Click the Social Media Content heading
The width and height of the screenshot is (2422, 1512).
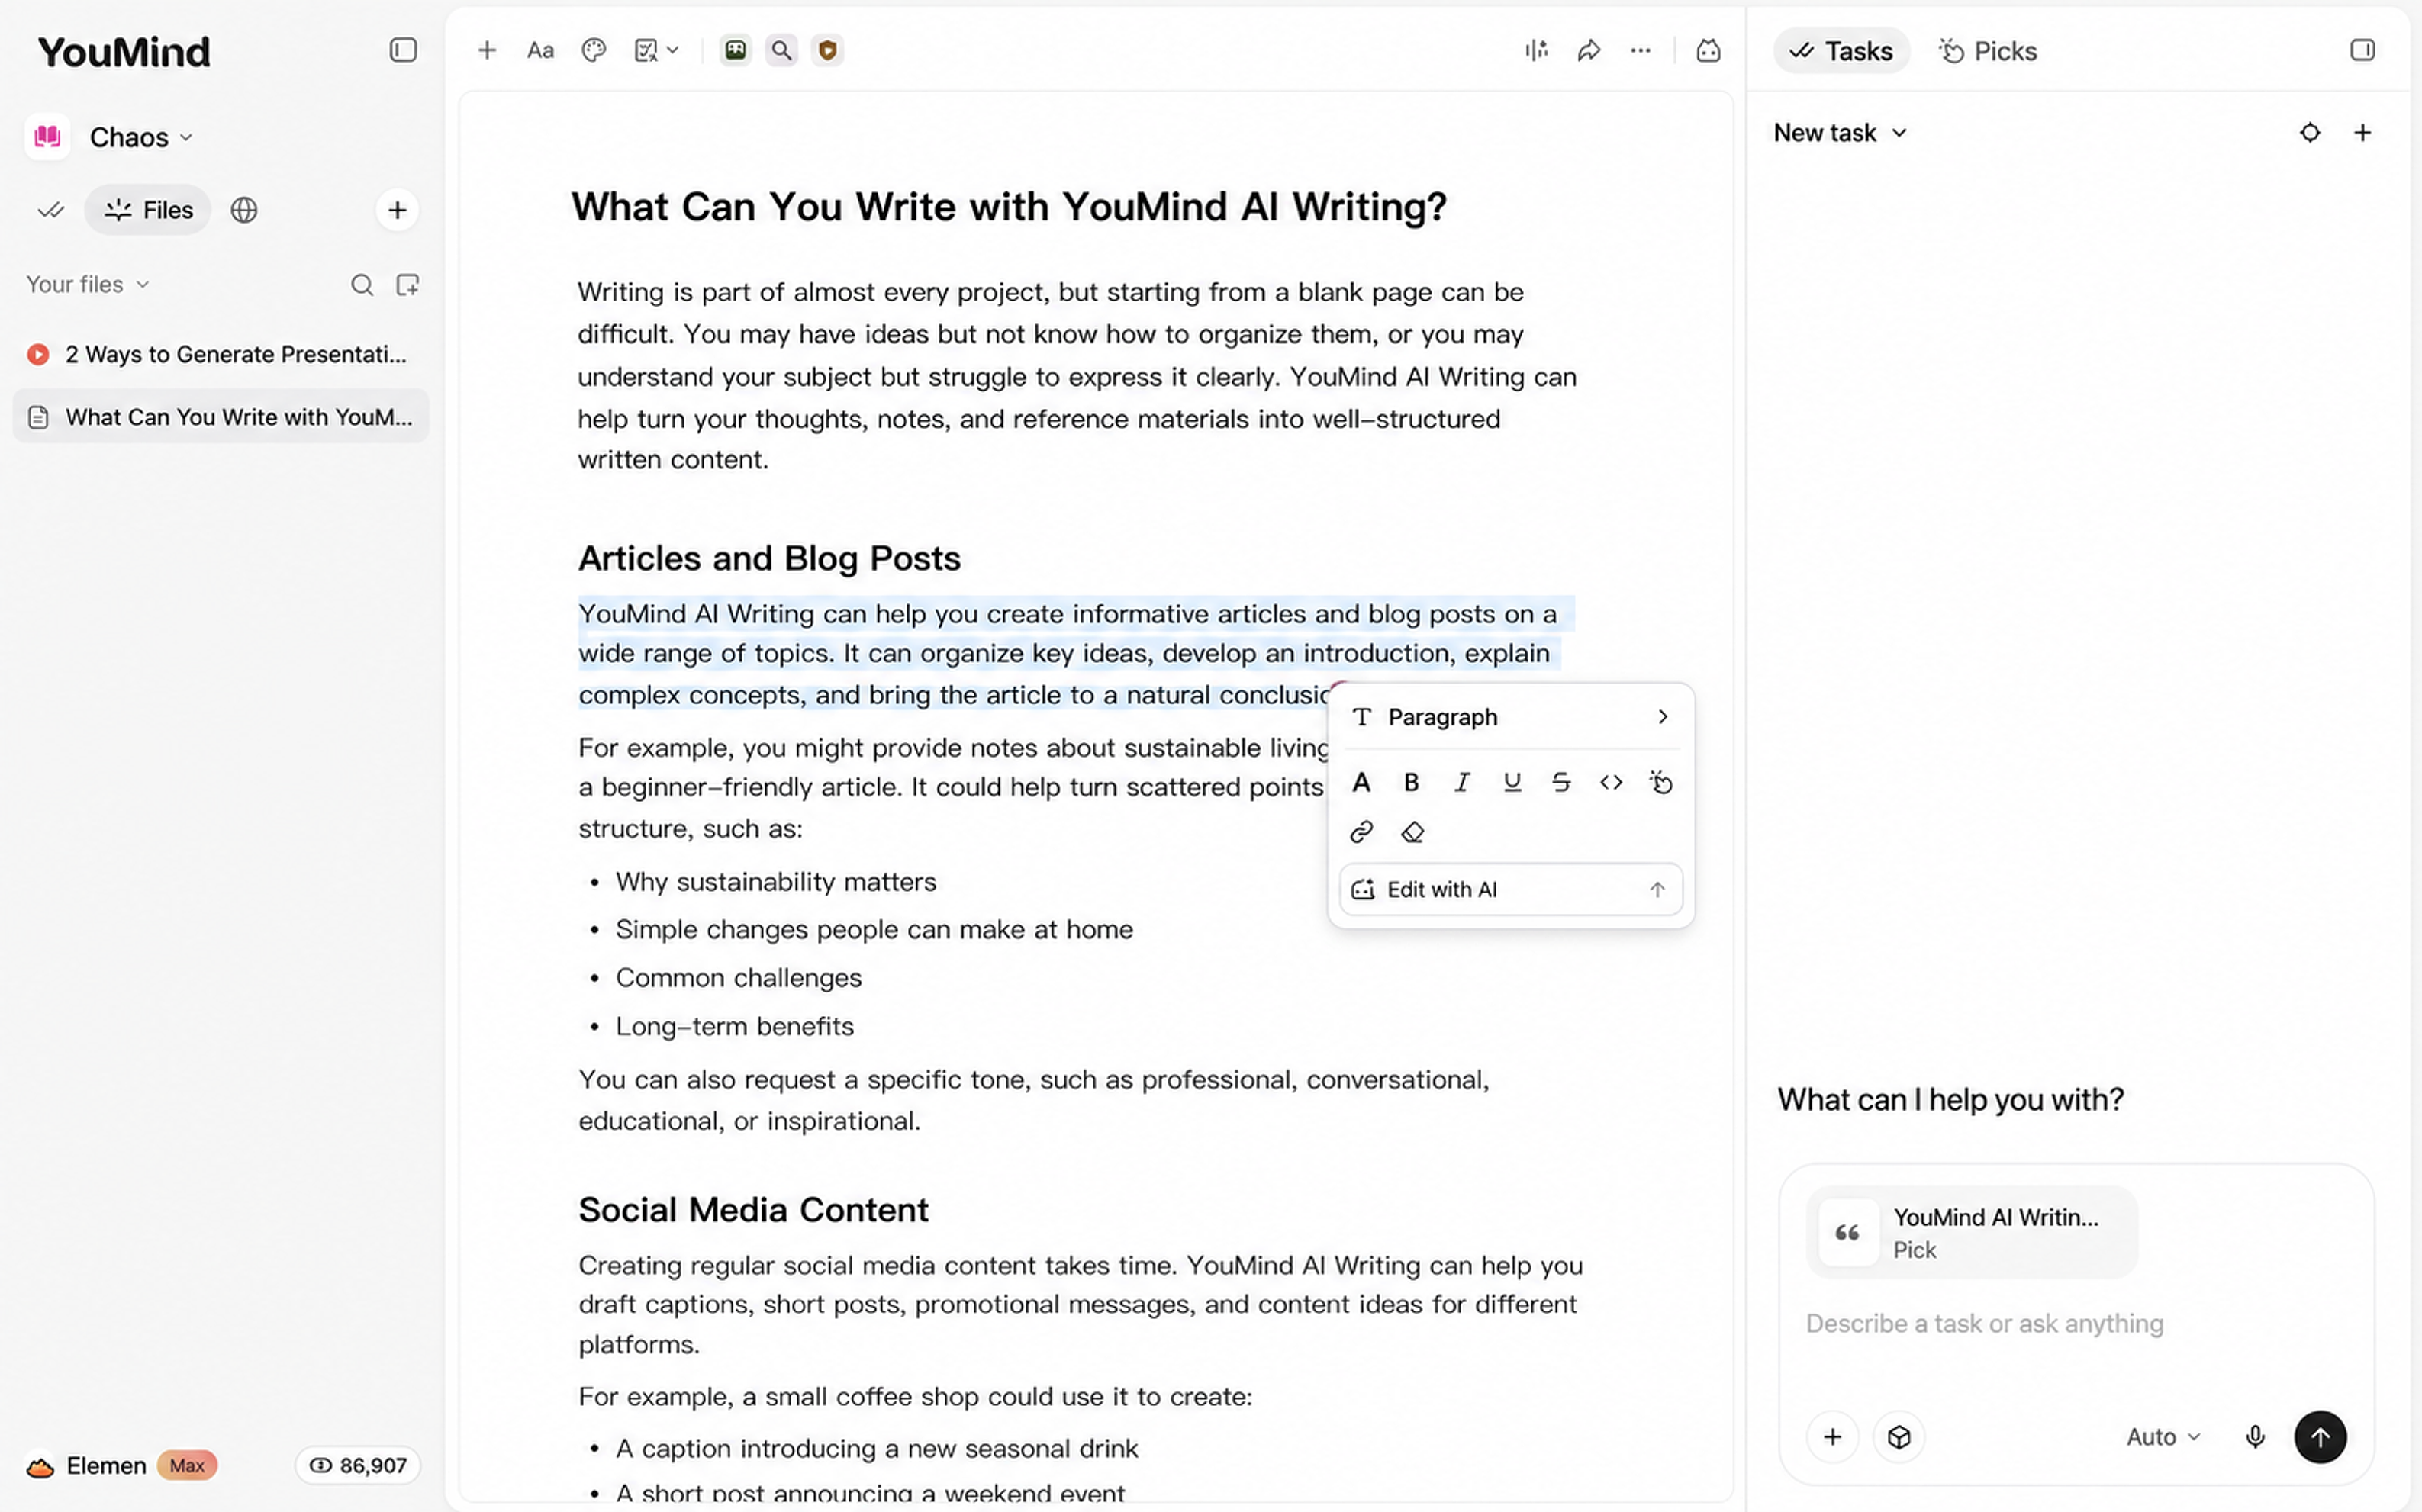click(x=753, y=1210)
